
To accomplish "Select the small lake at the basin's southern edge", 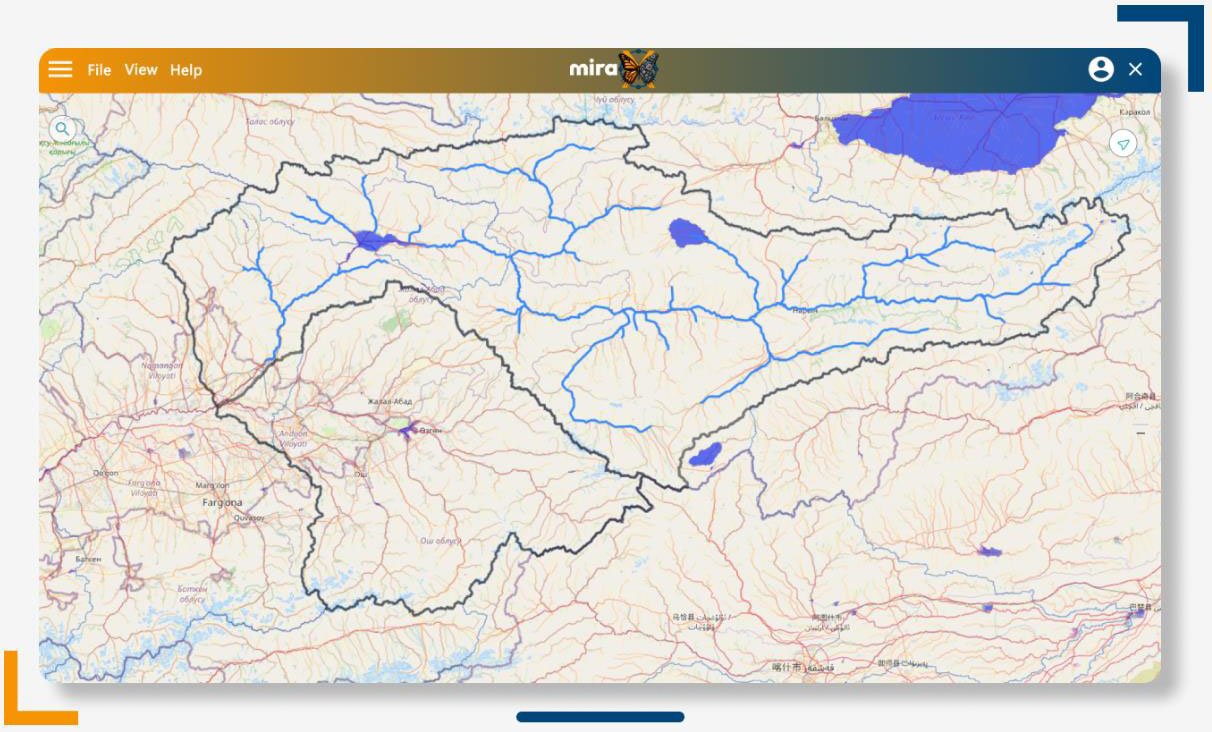I will (706, 455).
